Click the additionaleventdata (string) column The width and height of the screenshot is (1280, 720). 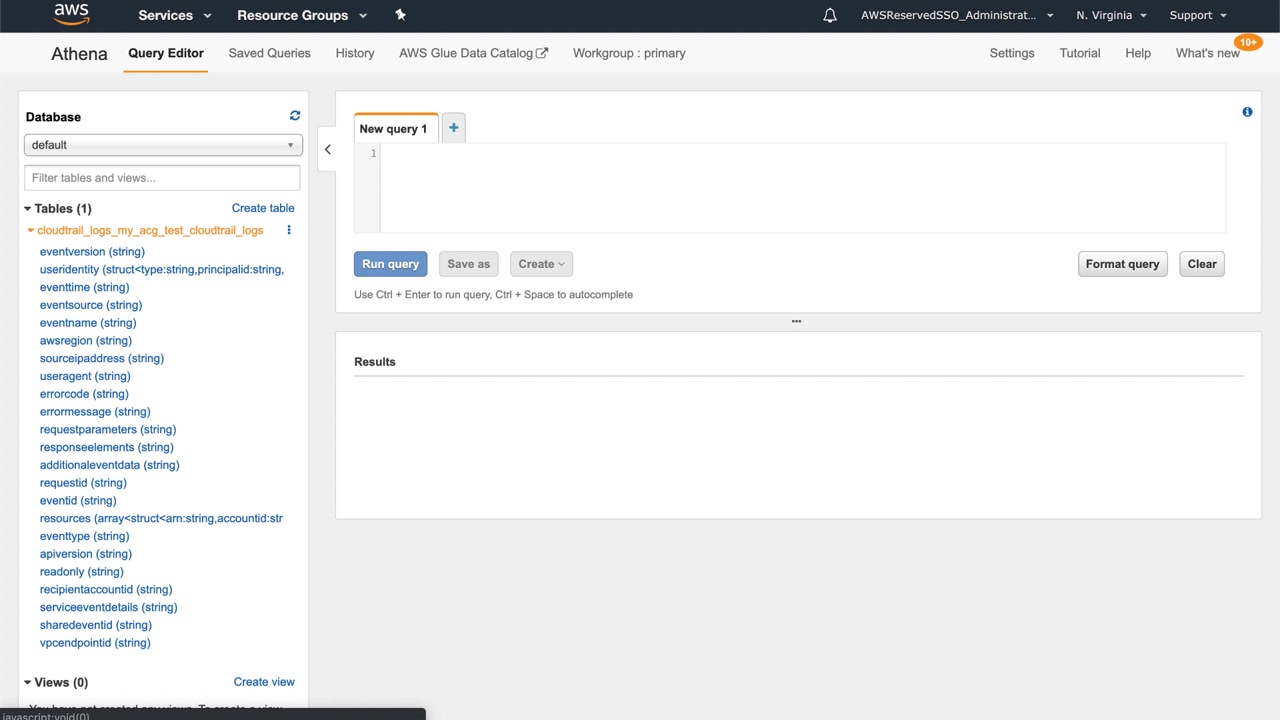click(x=110, y=466)
